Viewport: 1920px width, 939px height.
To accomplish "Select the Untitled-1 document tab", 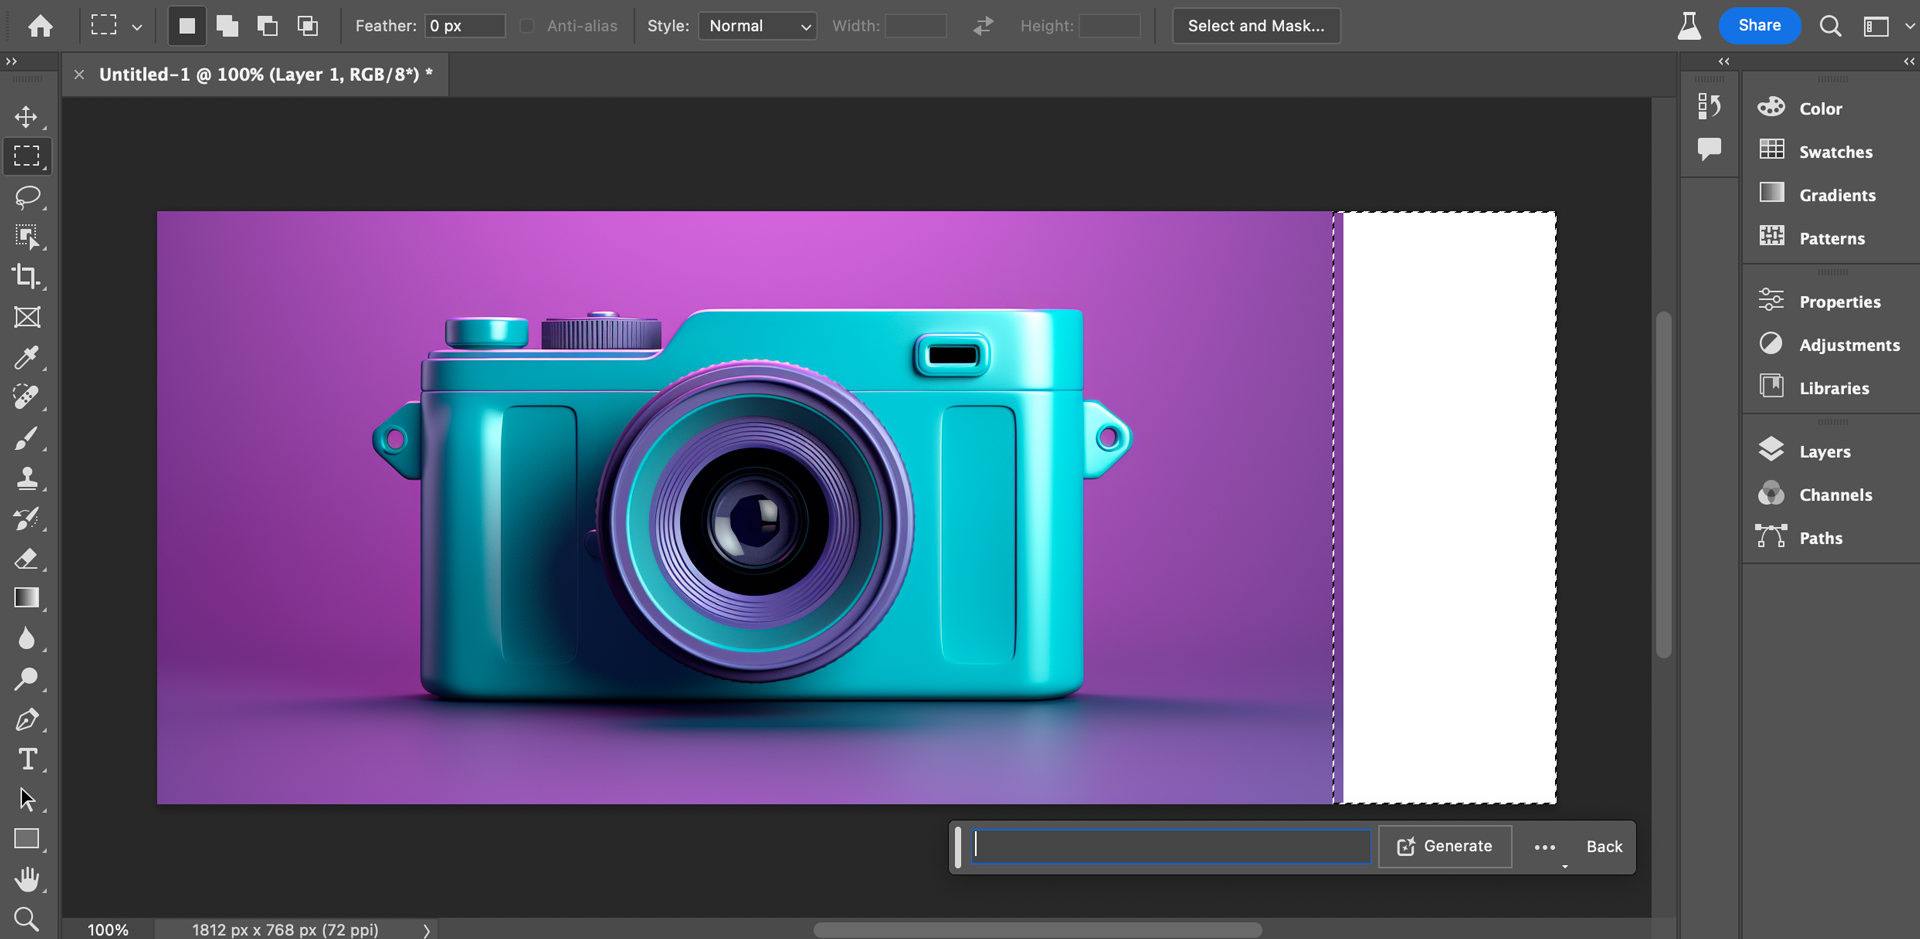I will 266,74.
